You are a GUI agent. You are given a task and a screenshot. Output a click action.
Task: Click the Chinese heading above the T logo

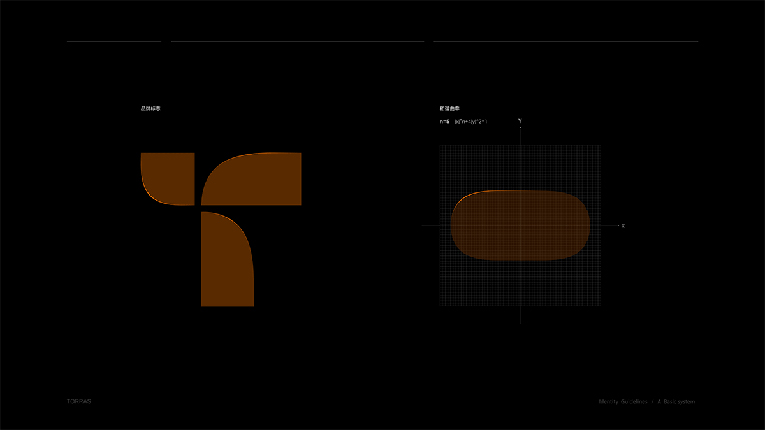coord(151,108)
